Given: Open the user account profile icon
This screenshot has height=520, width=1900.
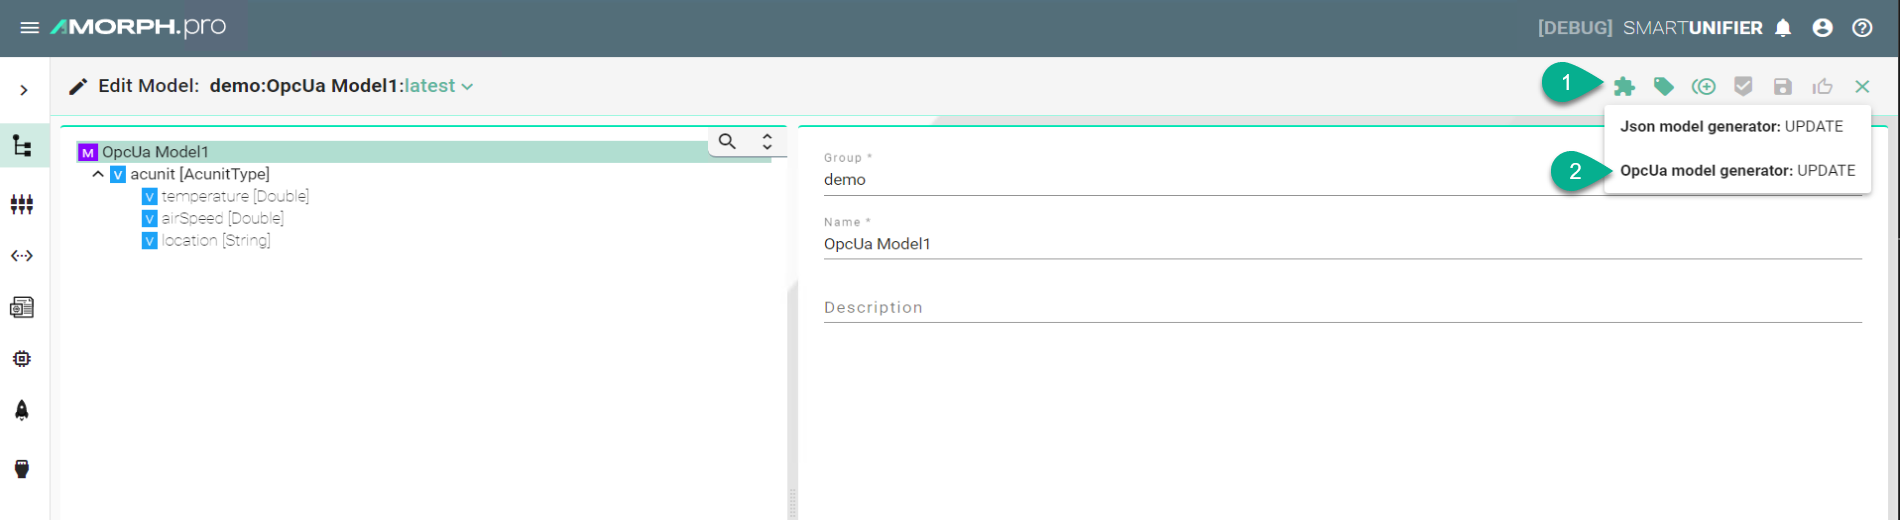Looking at the screenshot, I should click(1822, 28).
